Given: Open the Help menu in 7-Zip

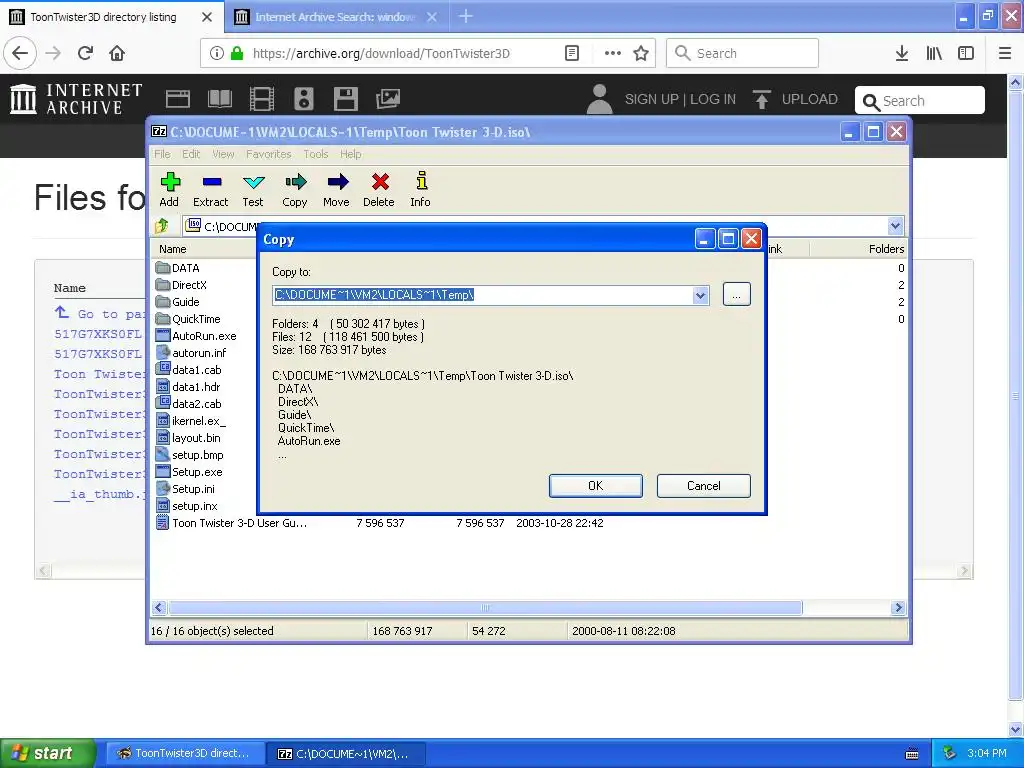Looking at the screenshot, I should point(350,154).
